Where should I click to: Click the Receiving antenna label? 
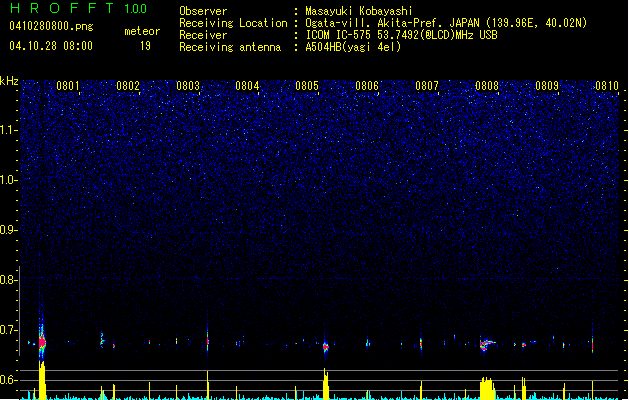(230, 47)
